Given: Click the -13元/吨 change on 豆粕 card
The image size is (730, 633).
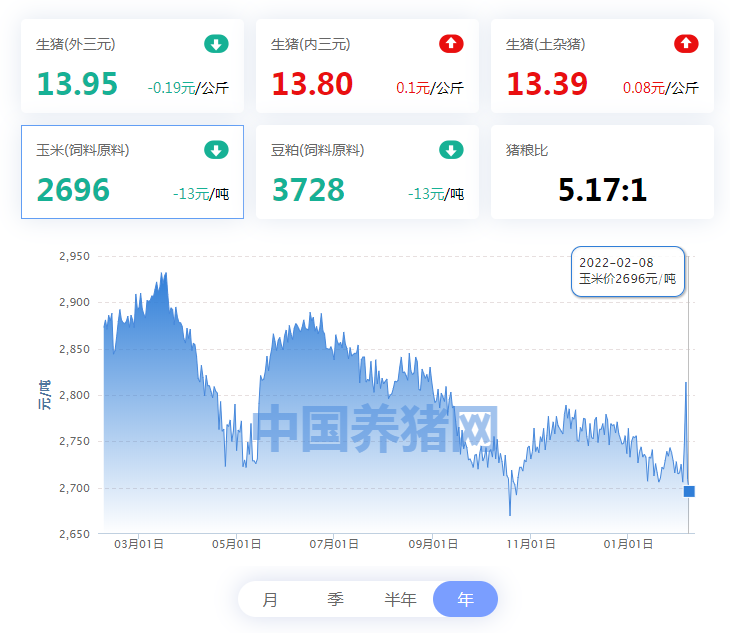Looking at the screenshot, I should (x=436, y=194).
